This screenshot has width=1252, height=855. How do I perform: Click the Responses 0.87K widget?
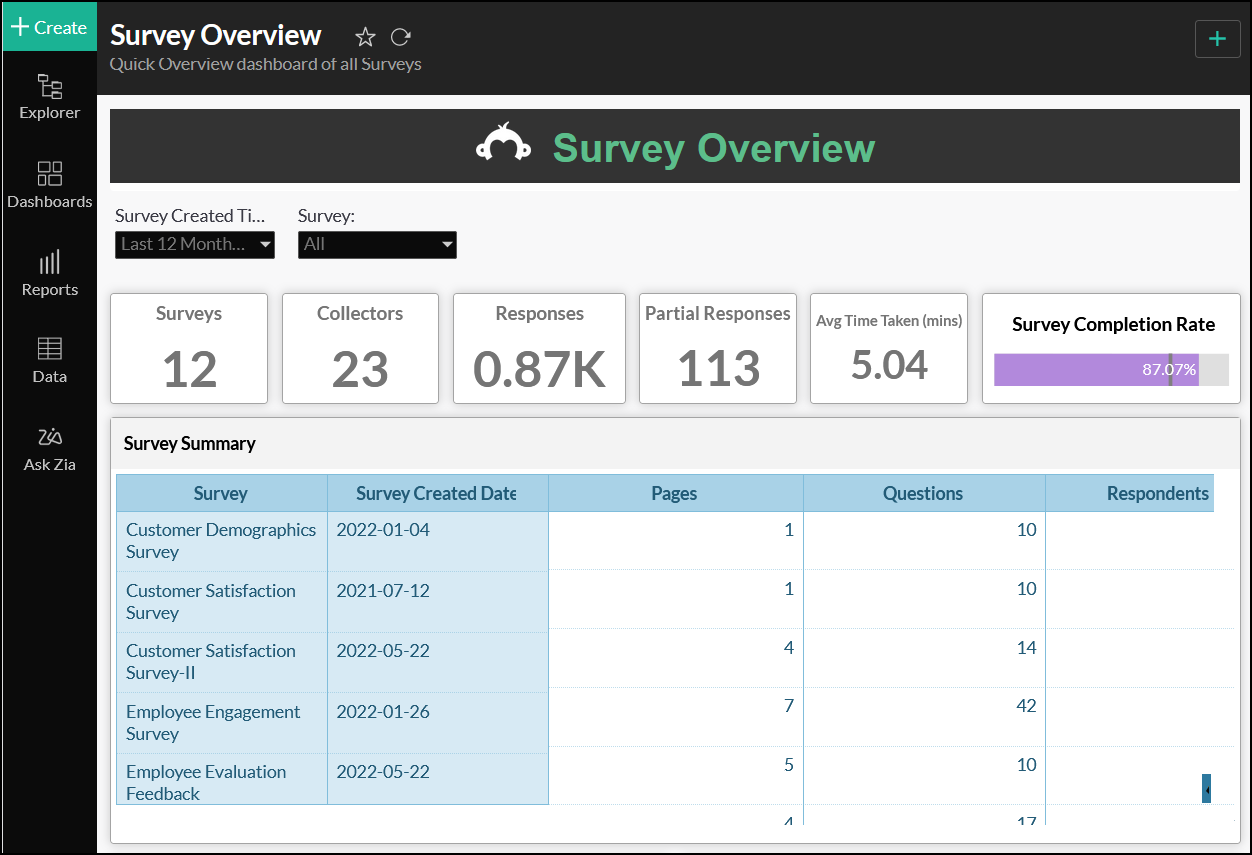pos(539,348)
